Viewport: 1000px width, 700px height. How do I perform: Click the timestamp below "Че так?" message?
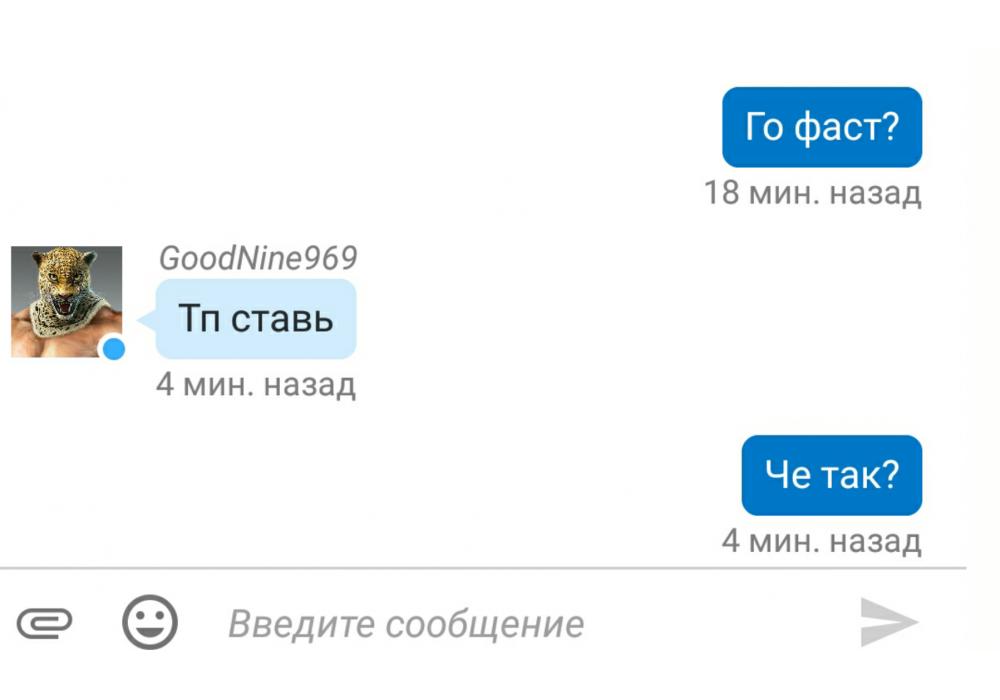(x=821, y=541)
